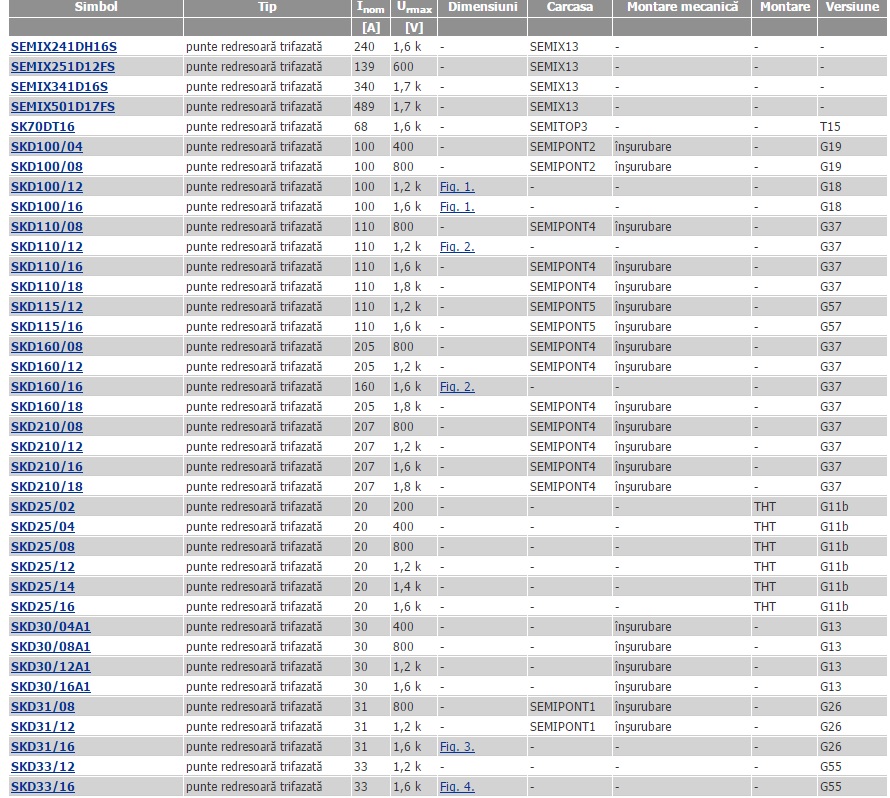This screenshot has width=890, height=798.
Task: Click the Carcasa column header
Action: [570, 7]
